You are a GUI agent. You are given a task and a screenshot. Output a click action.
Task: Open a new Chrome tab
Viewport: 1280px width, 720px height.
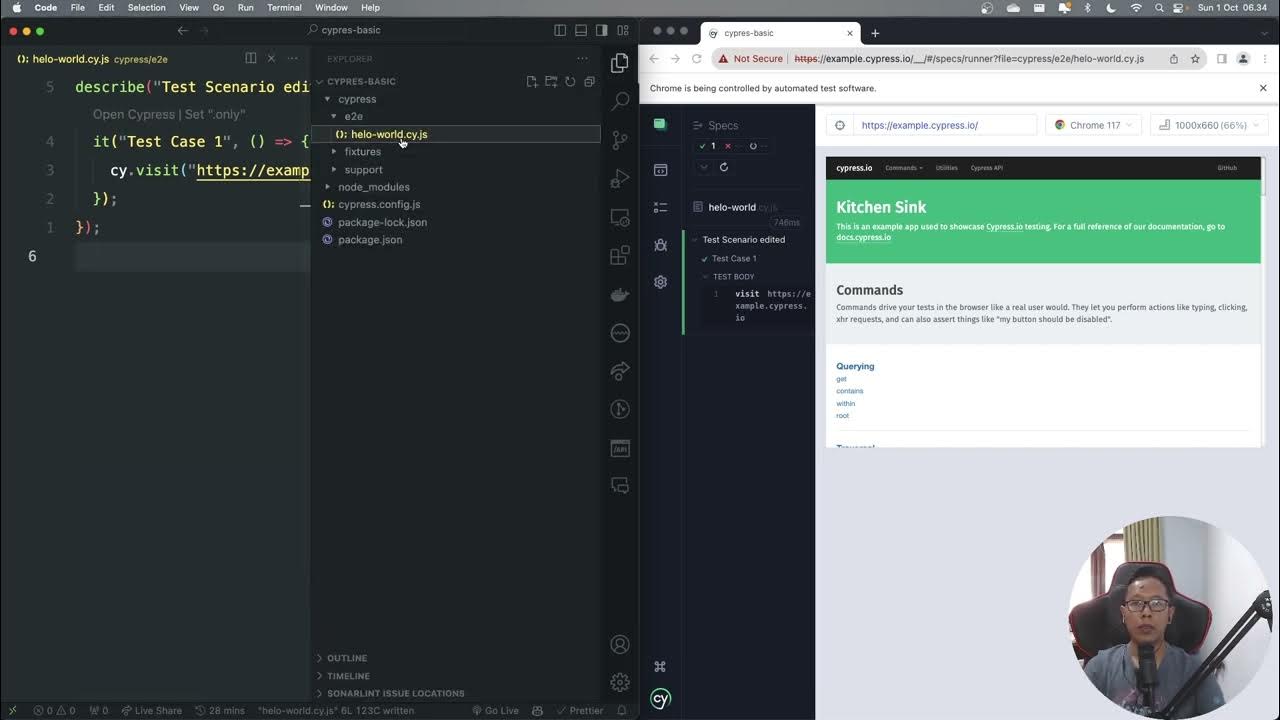pos(875,33)
